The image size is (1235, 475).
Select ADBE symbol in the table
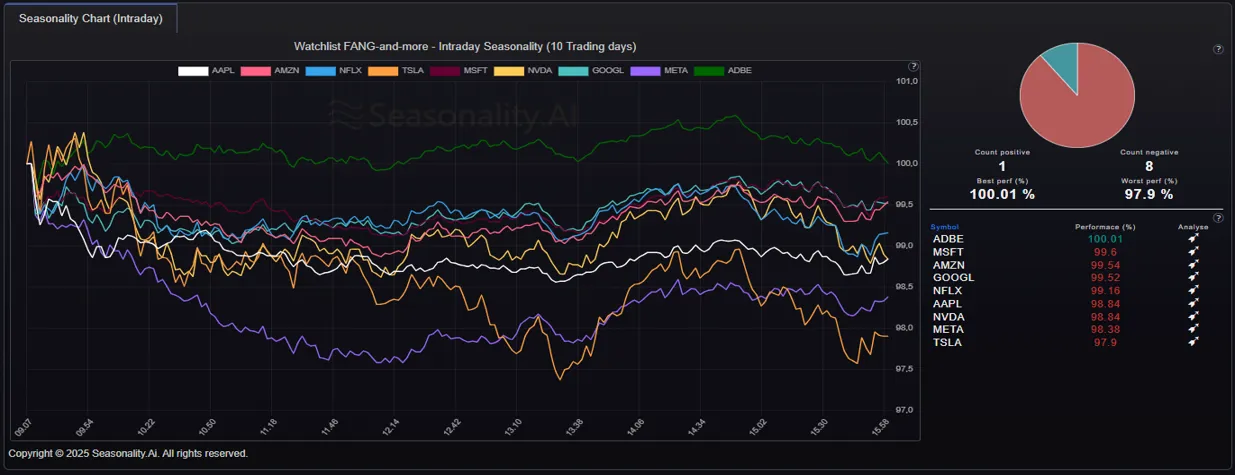[949, 239]
